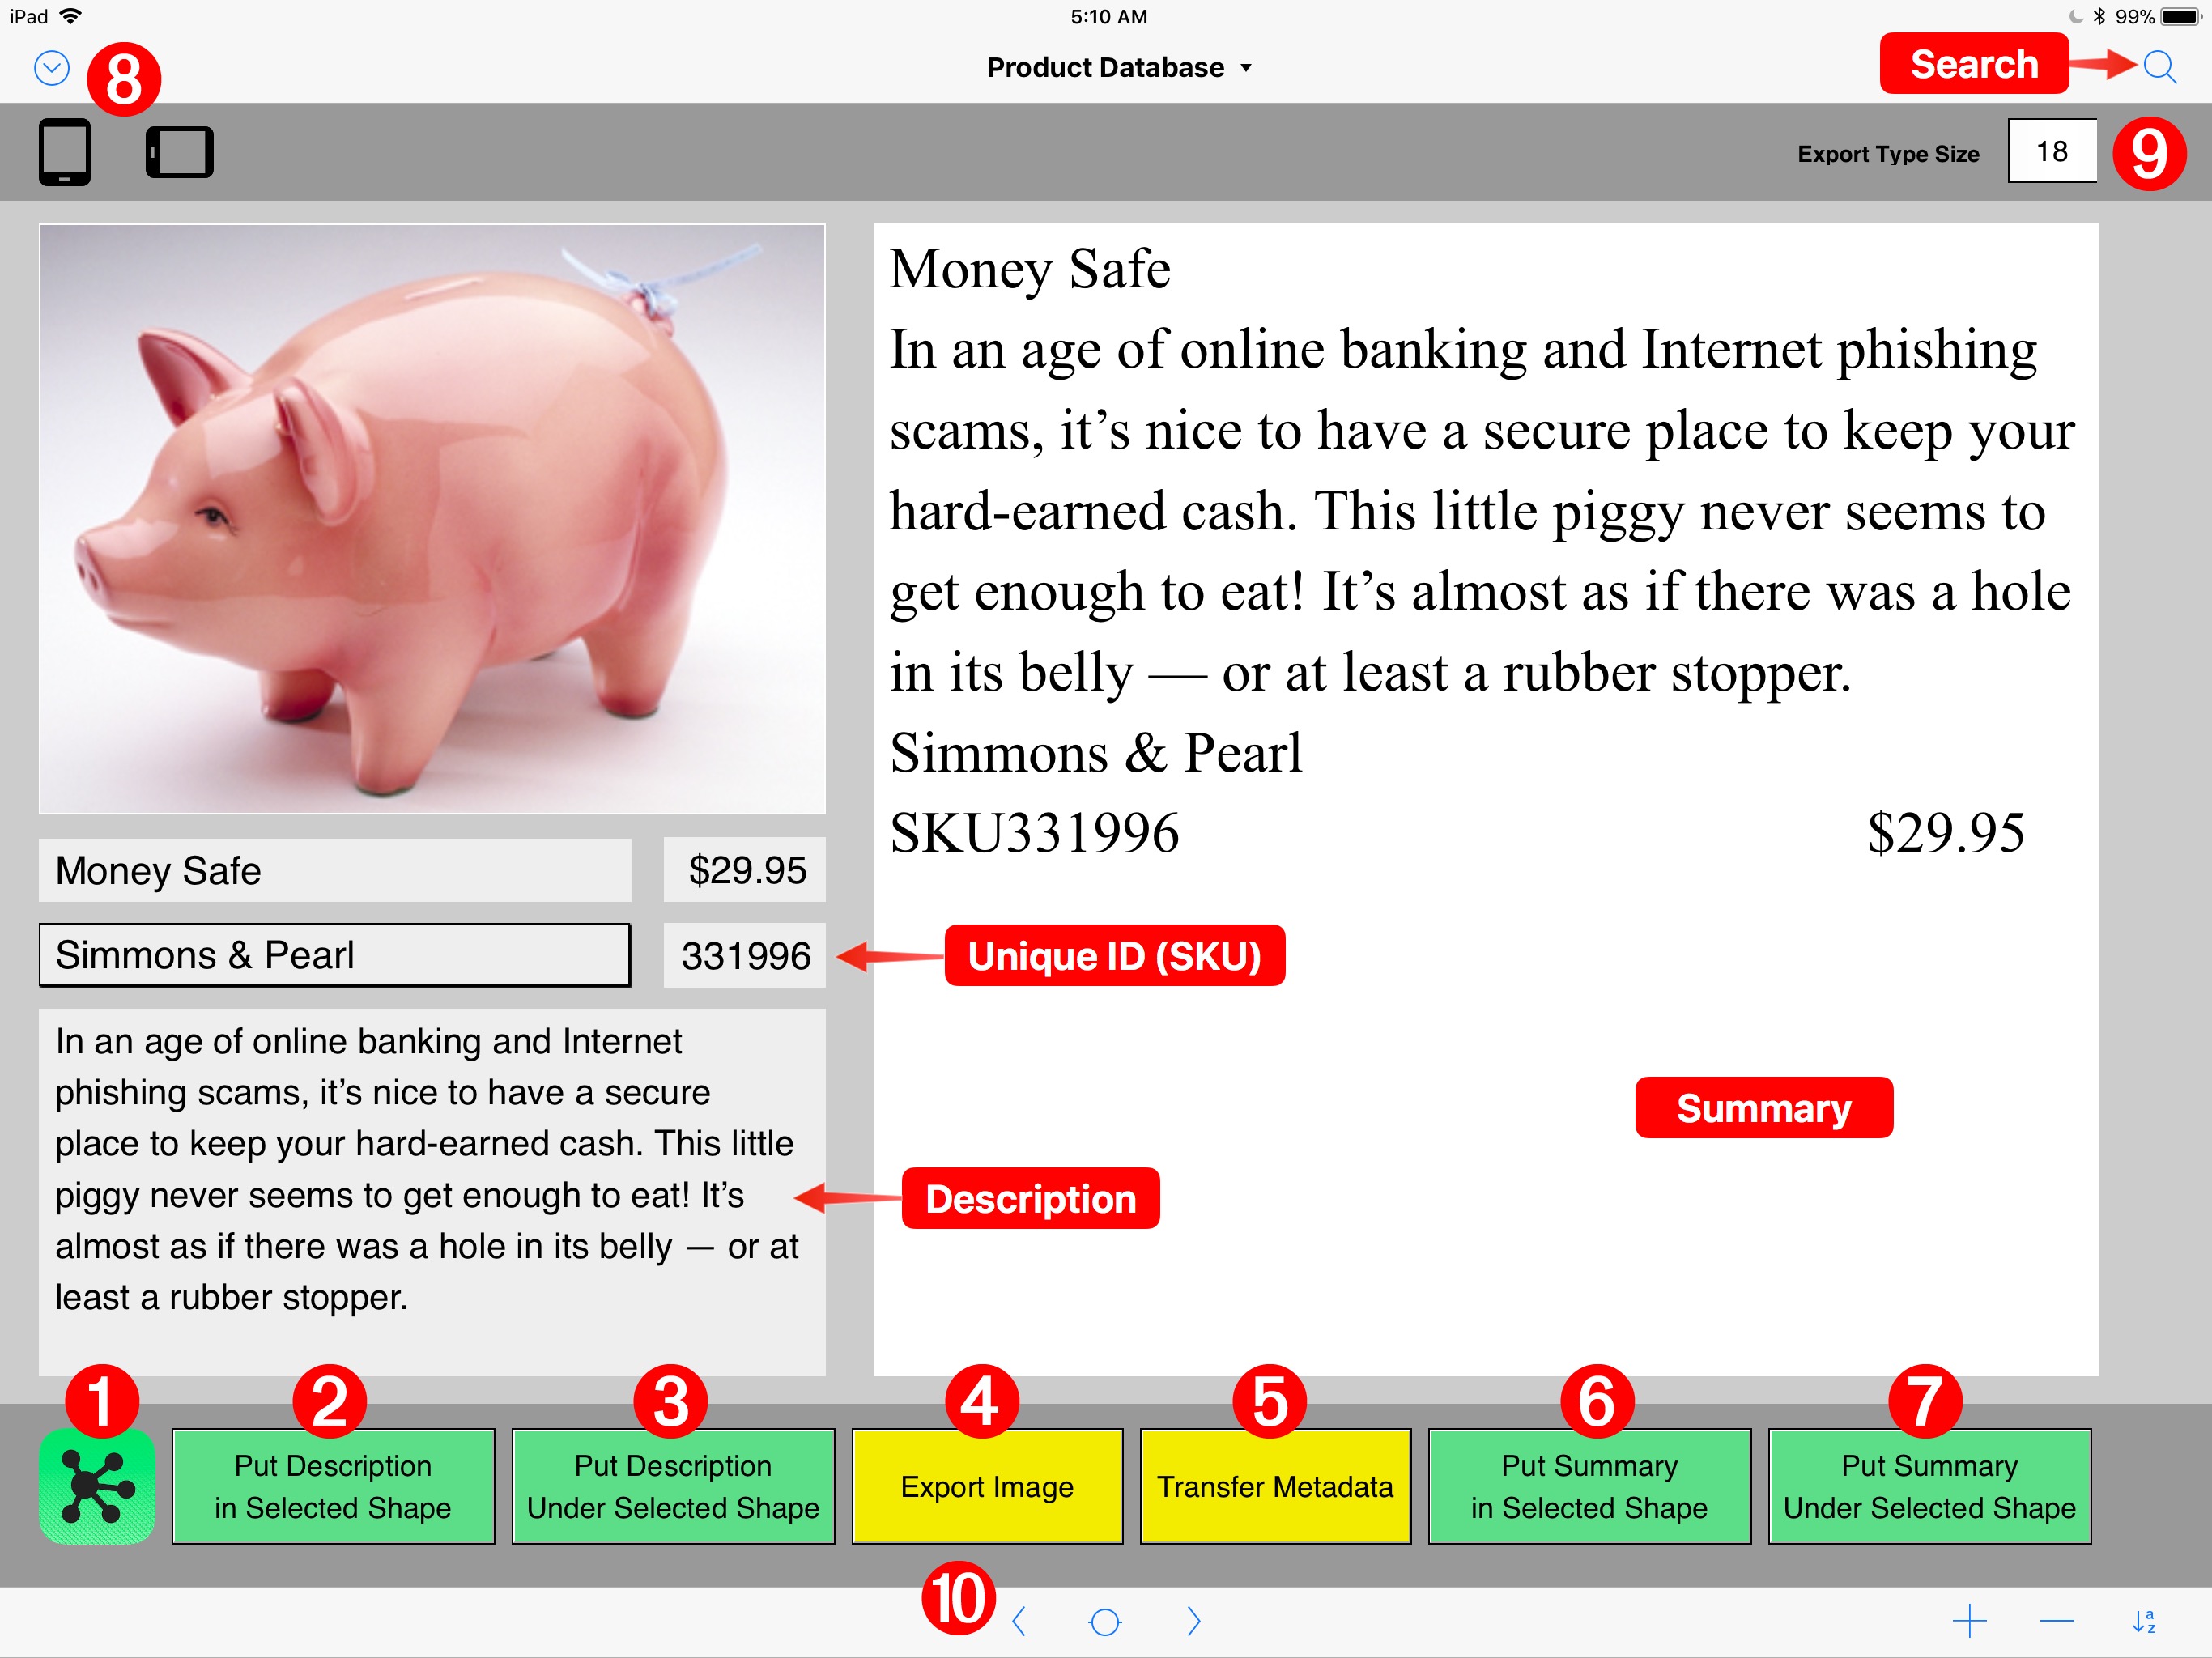The height and width of the screenshot is (1658, 2212).
Task: Select the Export Type Size field
Action: 2053,153
